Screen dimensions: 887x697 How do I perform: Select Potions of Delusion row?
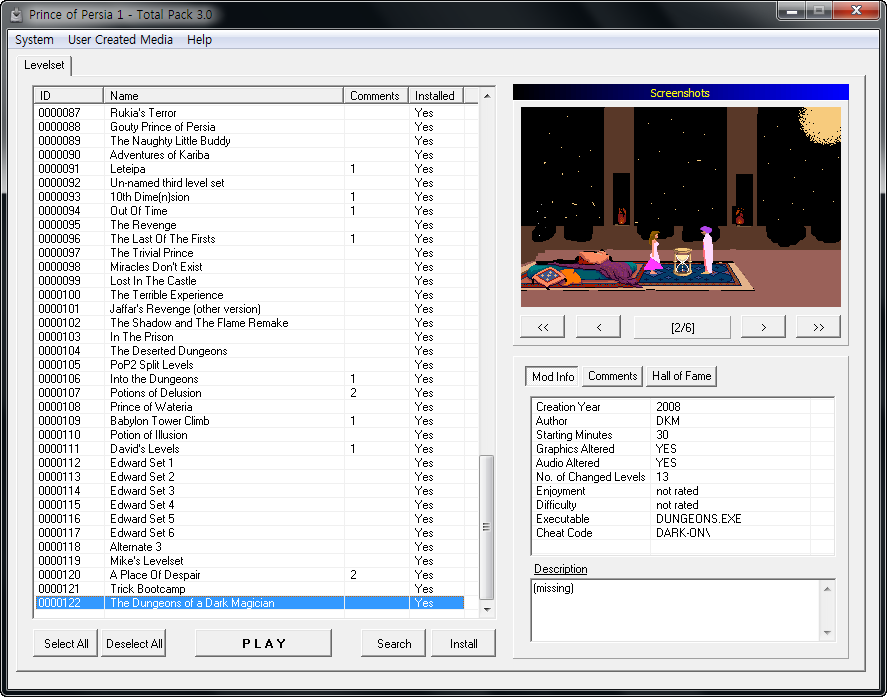tap(249, 393)
